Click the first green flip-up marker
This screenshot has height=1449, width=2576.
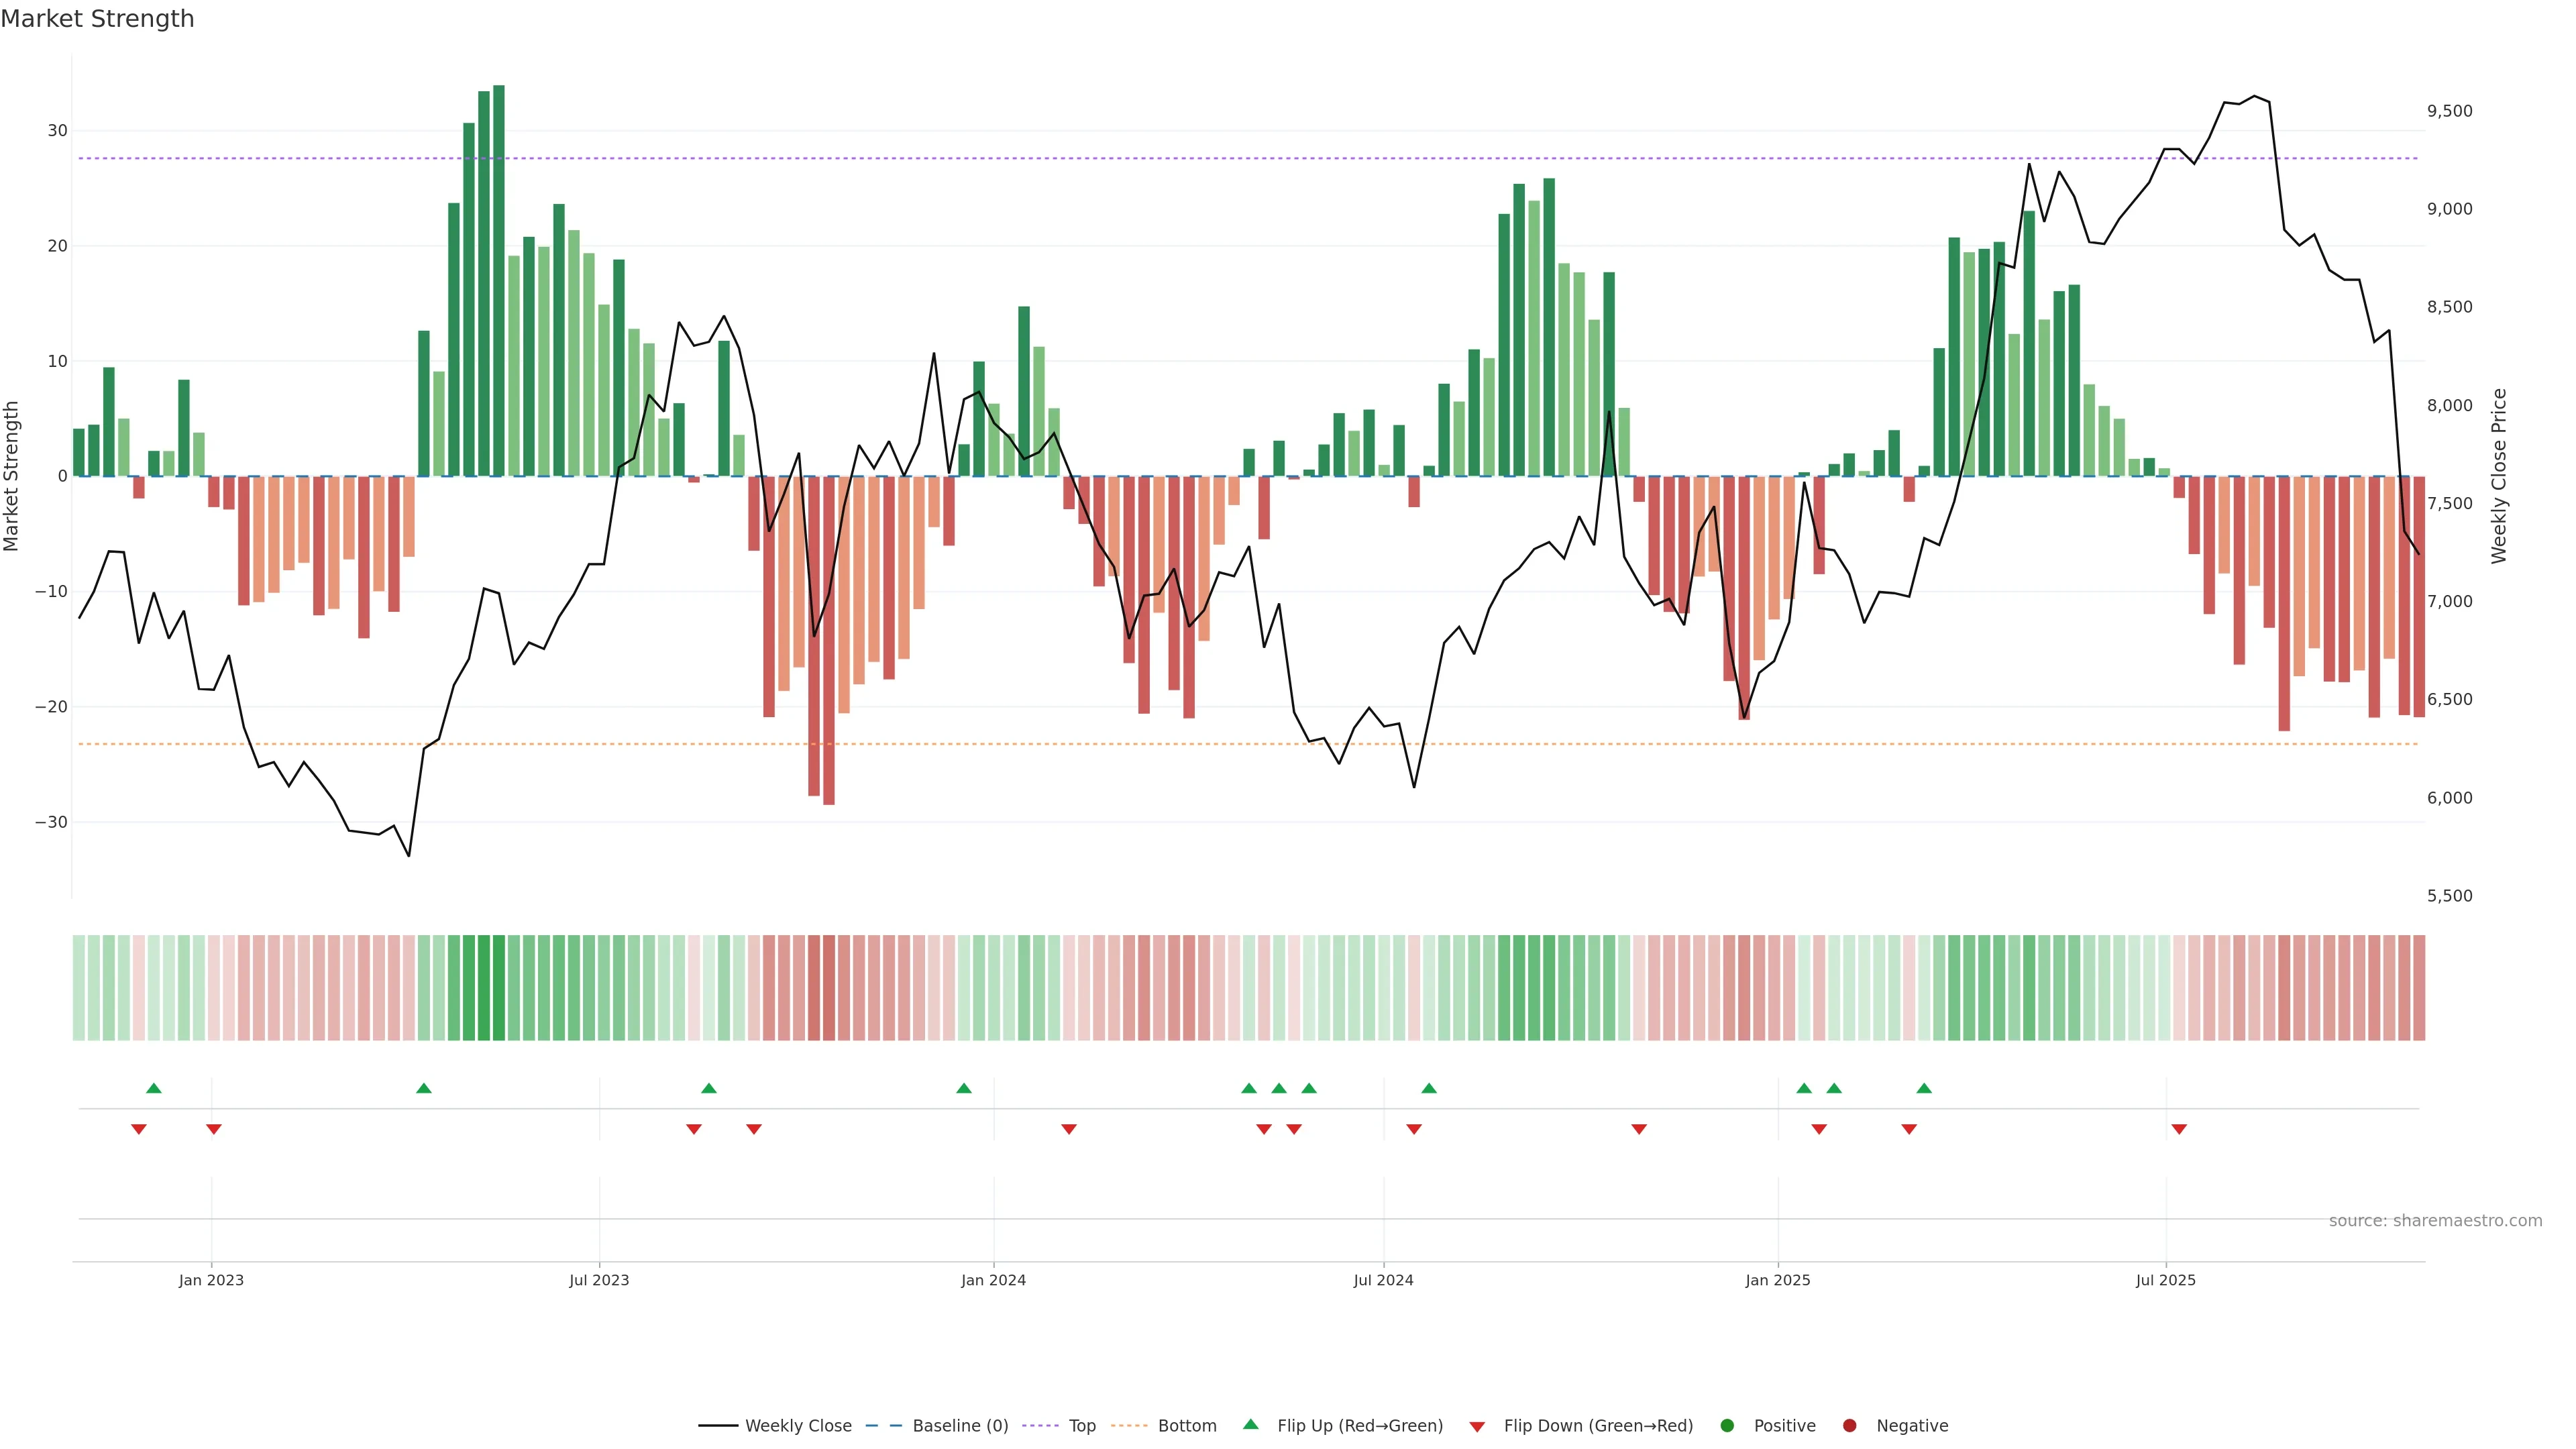pyautogui.click(x=154, y=1088)
